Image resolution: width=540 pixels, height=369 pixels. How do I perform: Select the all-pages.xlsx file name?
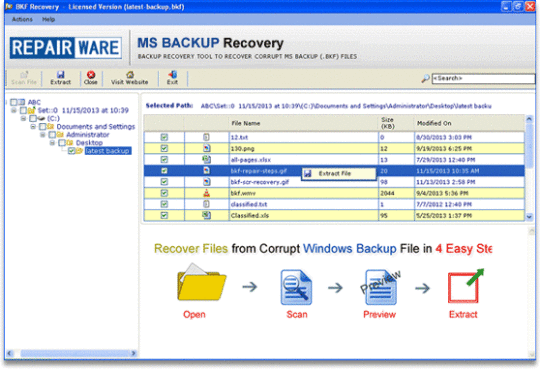[250, 160]
